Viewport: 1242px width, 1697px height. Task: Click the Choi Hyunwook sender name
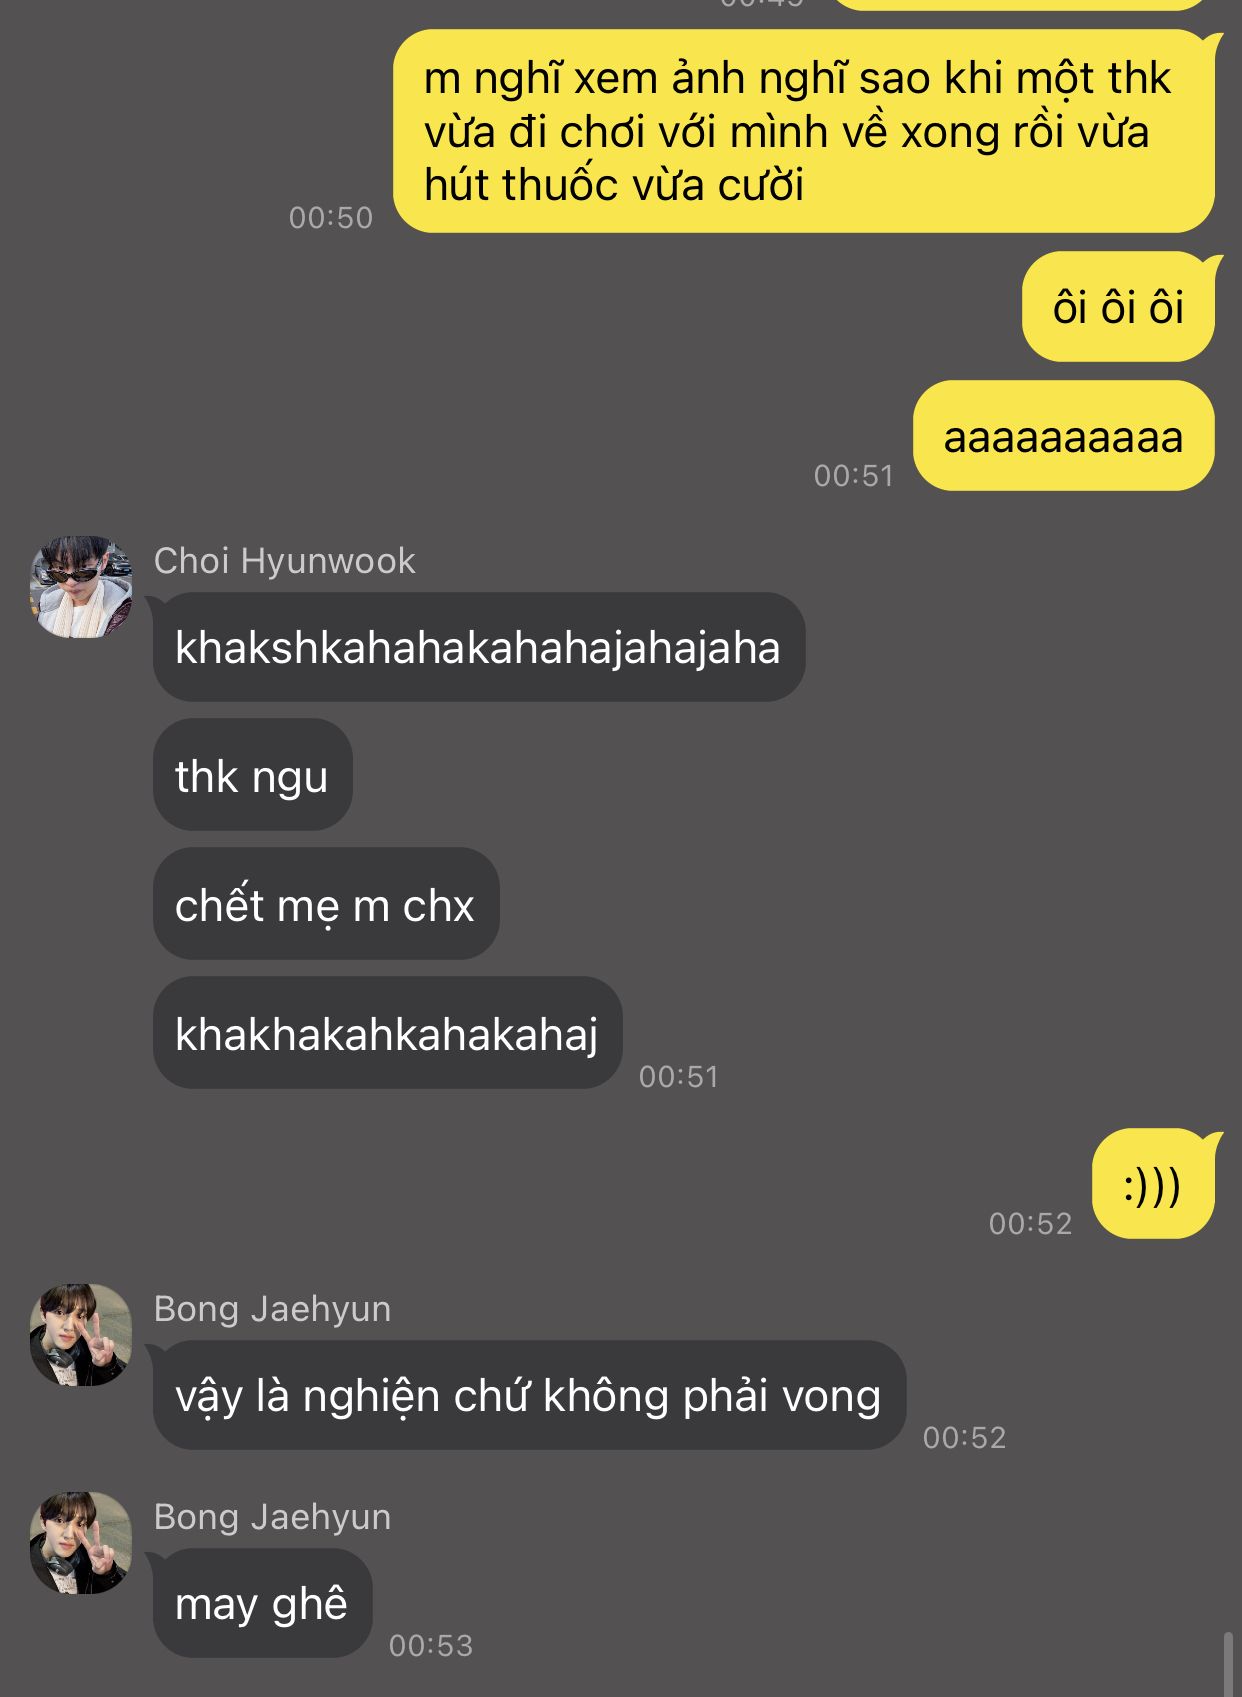click(x=284, y=561)
